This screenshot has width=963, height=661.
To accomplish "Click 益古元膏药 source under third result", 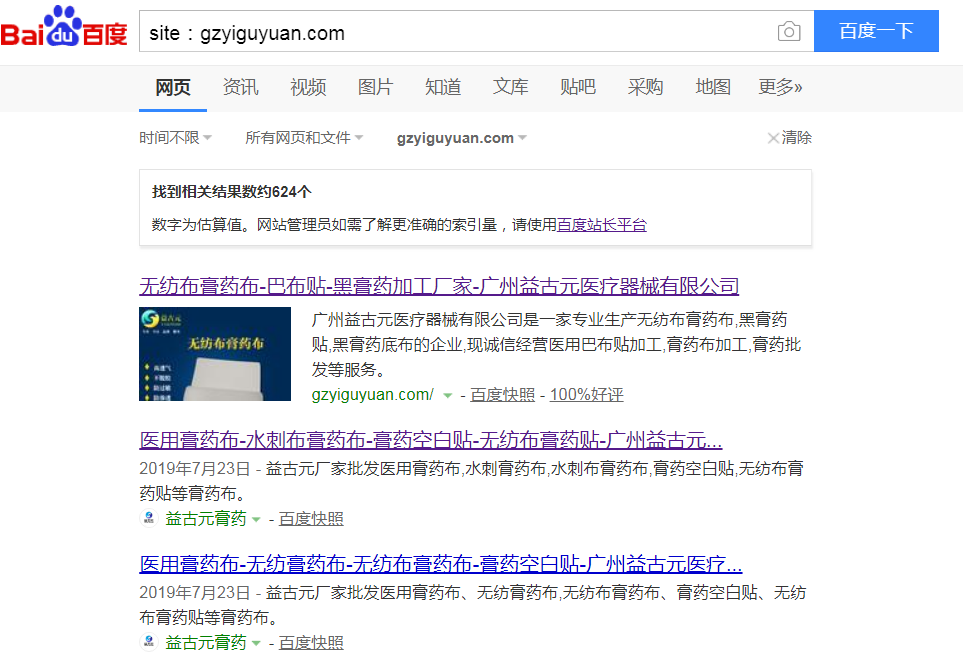I will coord(206,643).
